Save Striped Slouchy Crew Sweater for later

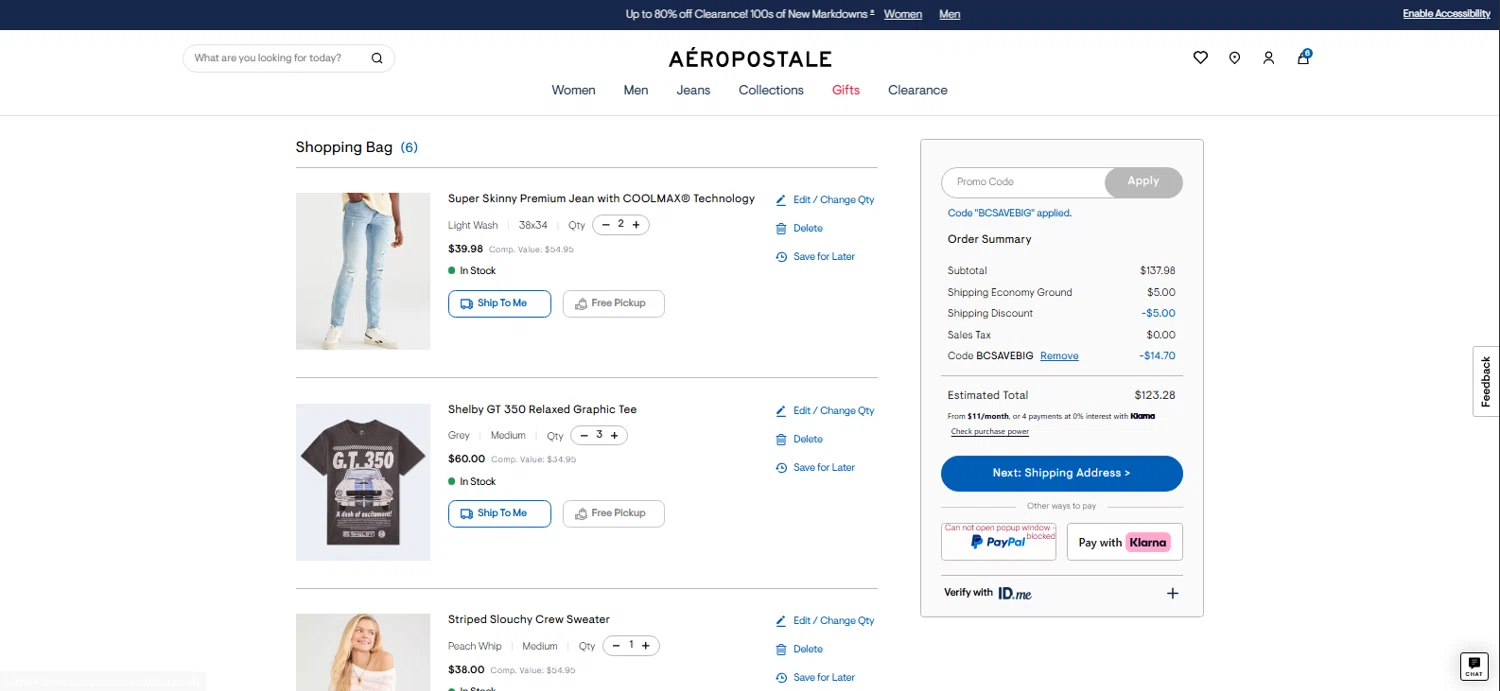[815, 678]
